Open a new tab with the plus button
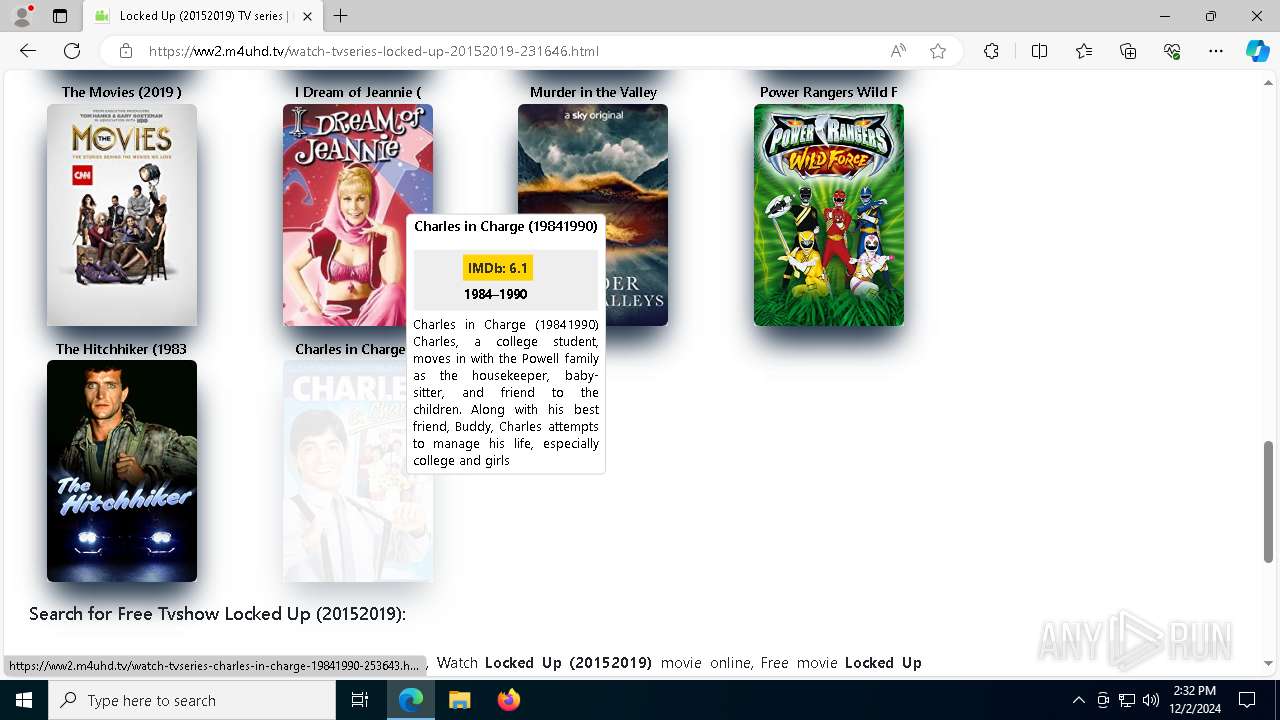 (x=341, y=16)
